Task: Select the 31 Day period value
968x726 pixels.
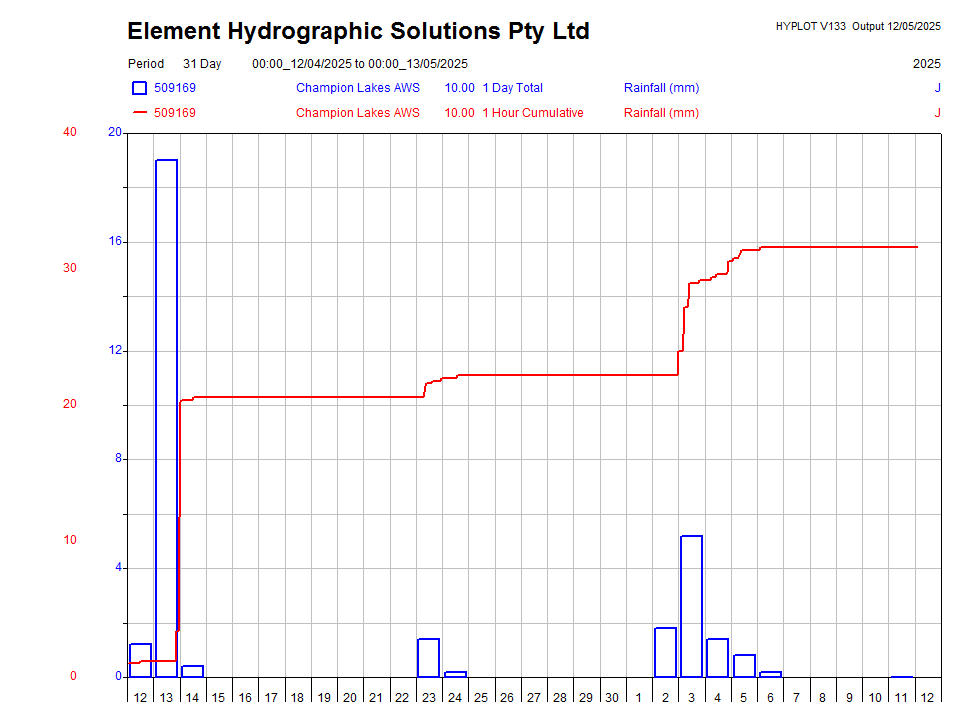Action: (x=202, y=64)
